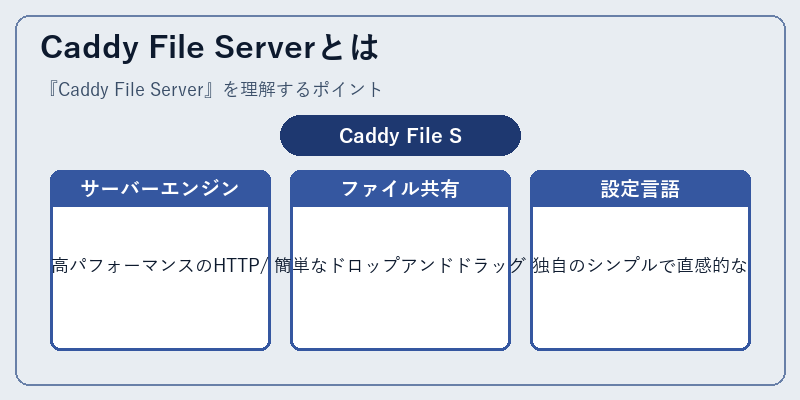Click the text '高パフォーマンスのHTTP/'
This screenshot has height=400, width=800.
click(160, 266)
